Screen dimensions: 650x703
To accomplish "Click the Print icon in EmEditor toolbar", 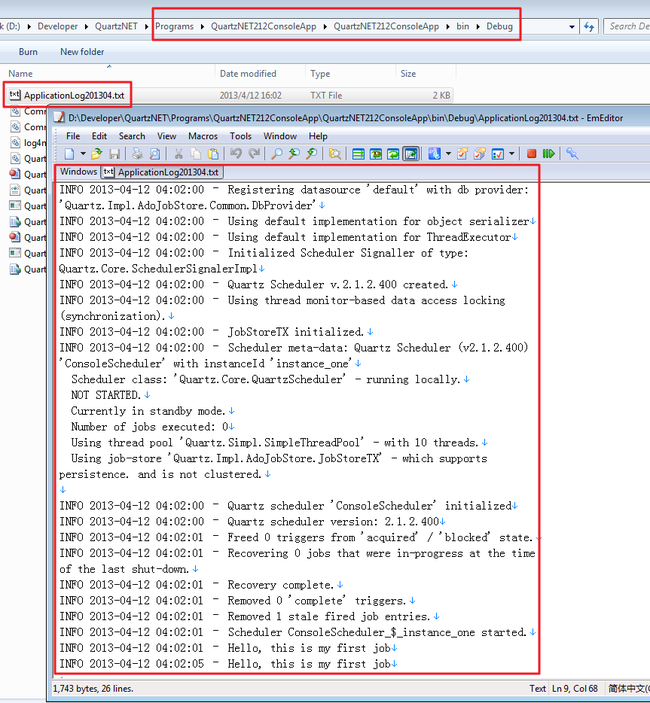I will click(137, 154).
